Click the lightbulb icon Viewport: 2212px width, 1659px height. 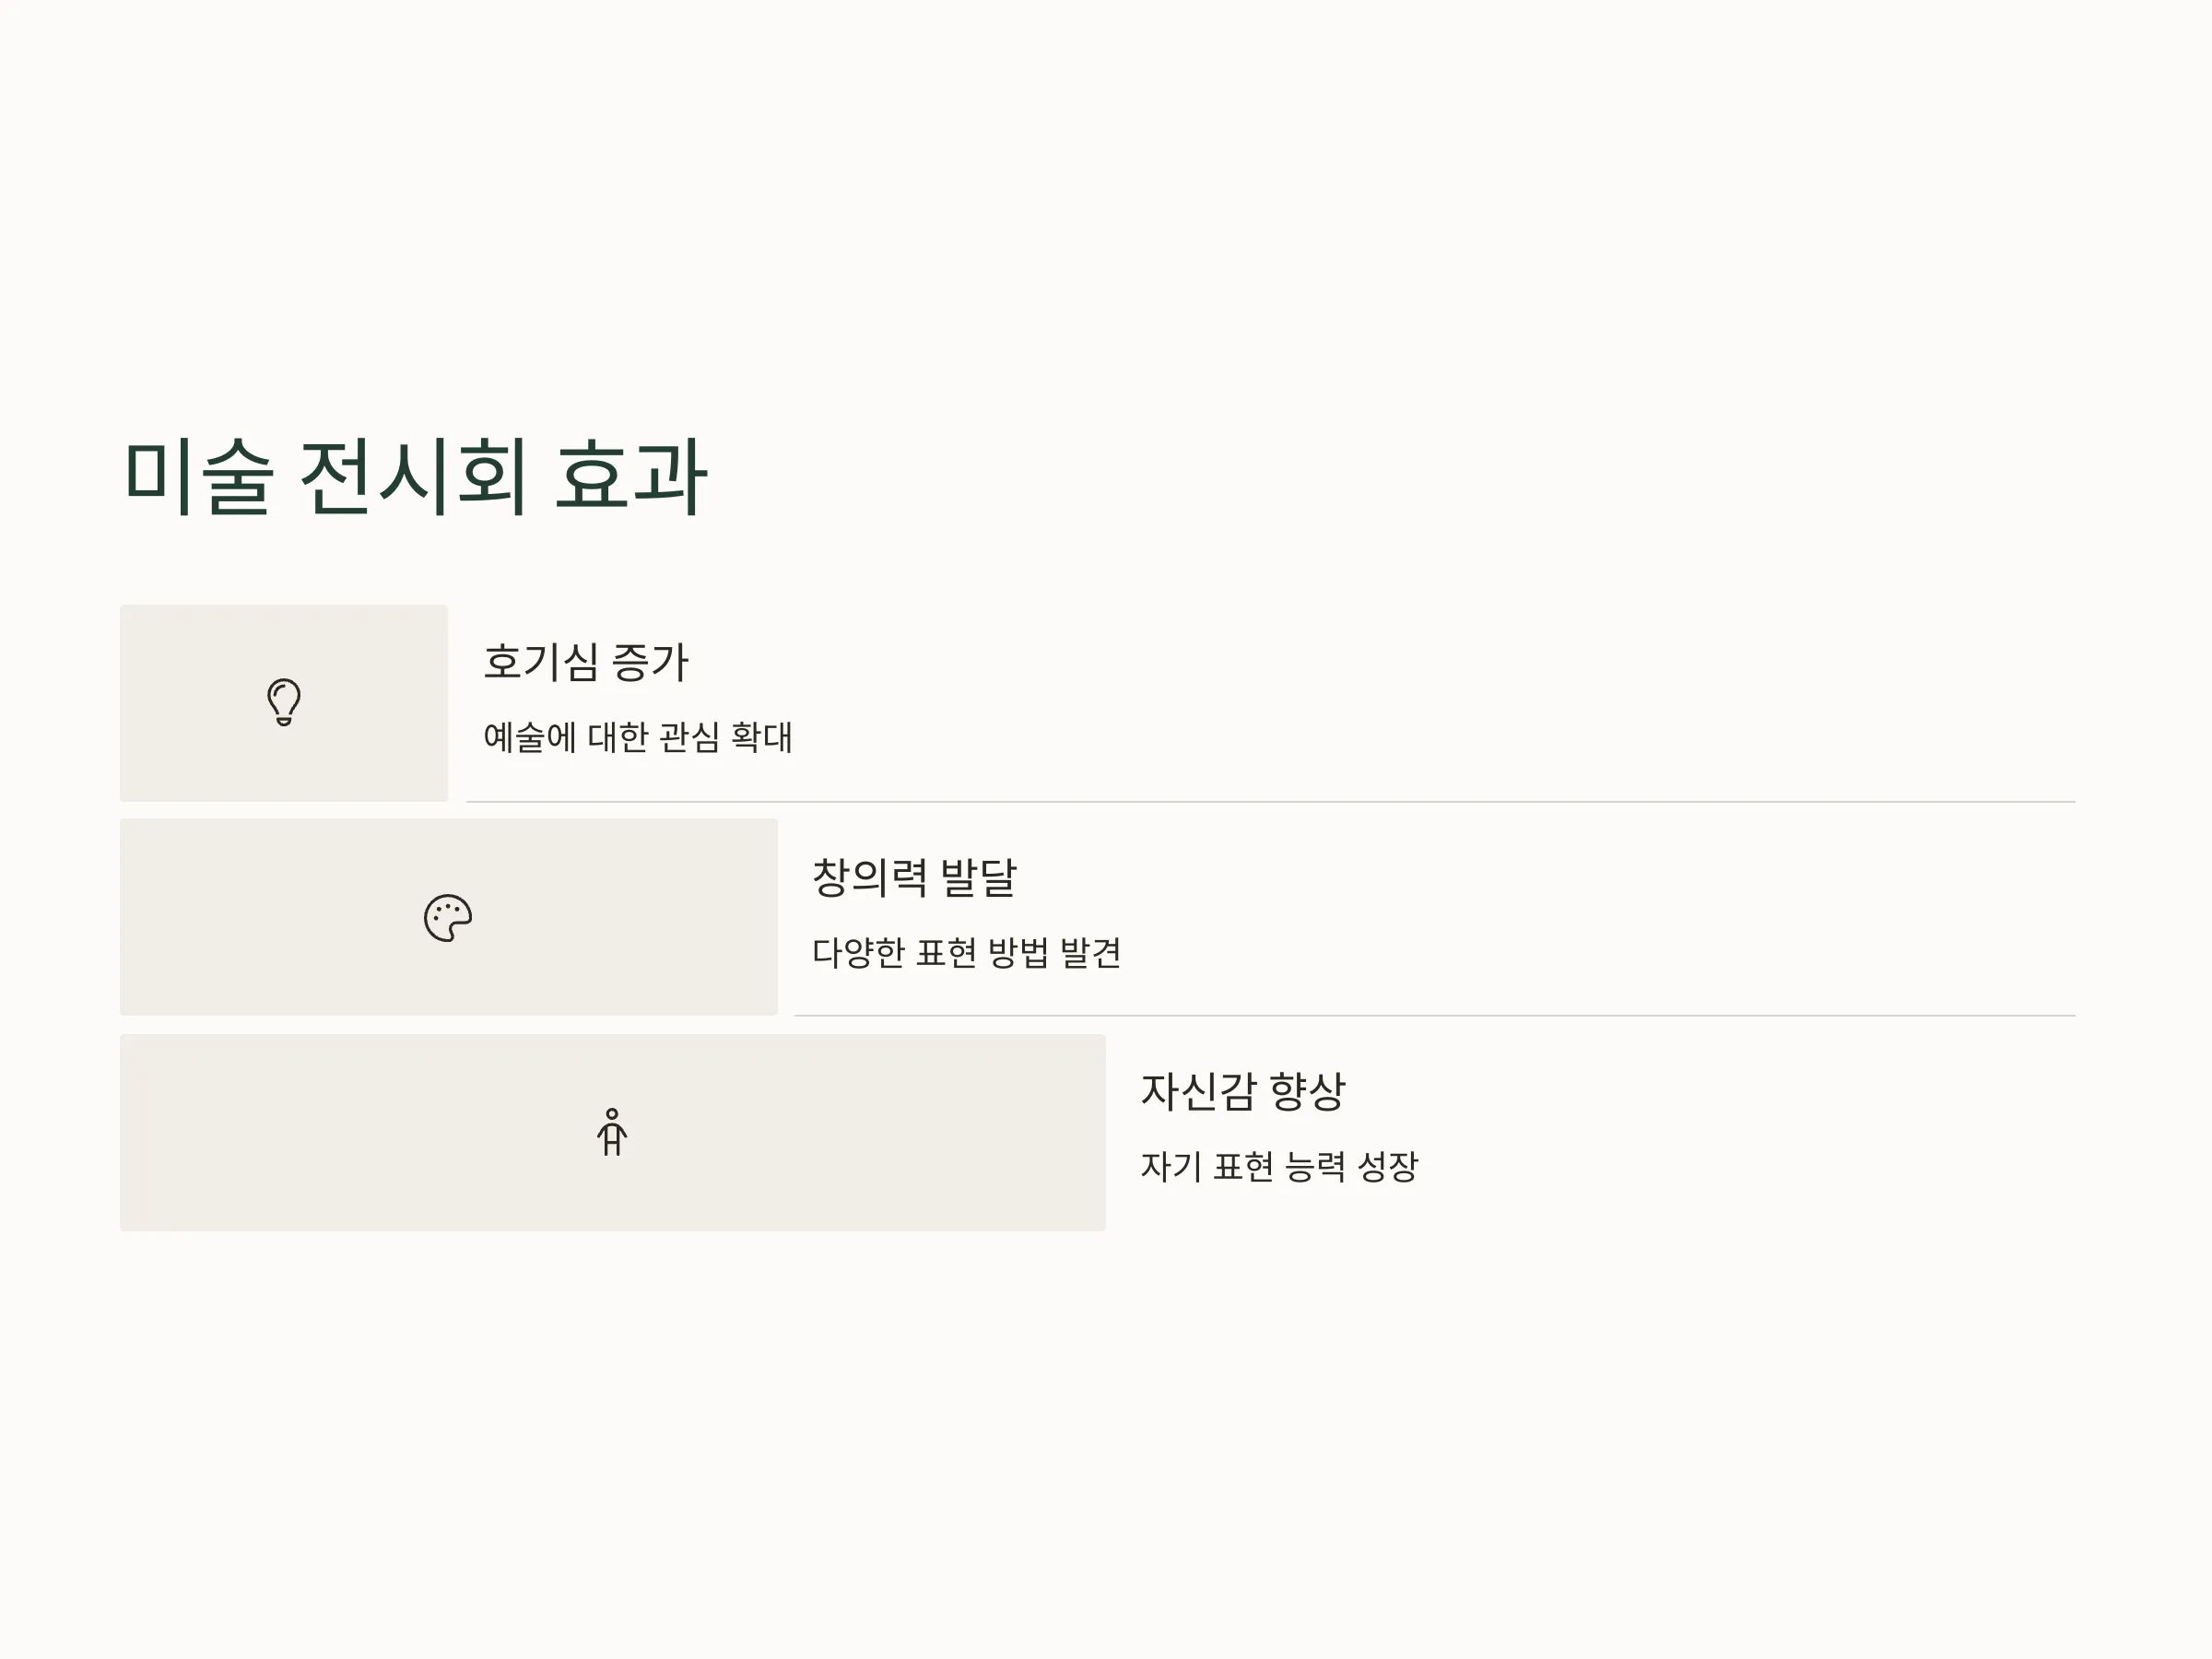click(284, 702)
